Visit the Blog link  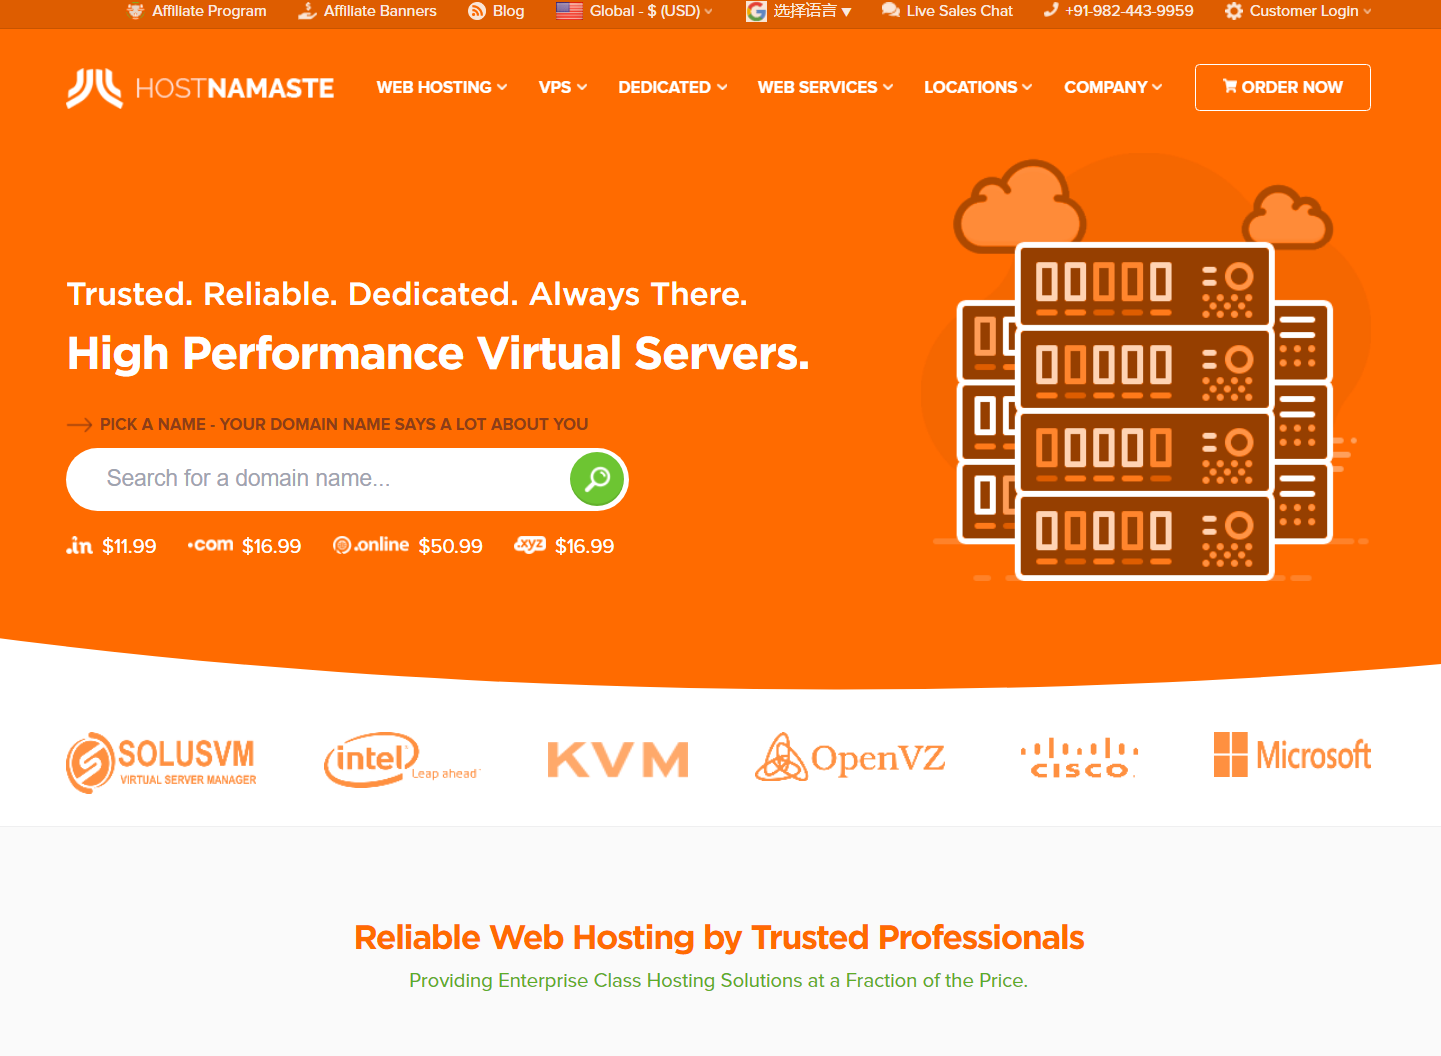click(x=497, y=11)
